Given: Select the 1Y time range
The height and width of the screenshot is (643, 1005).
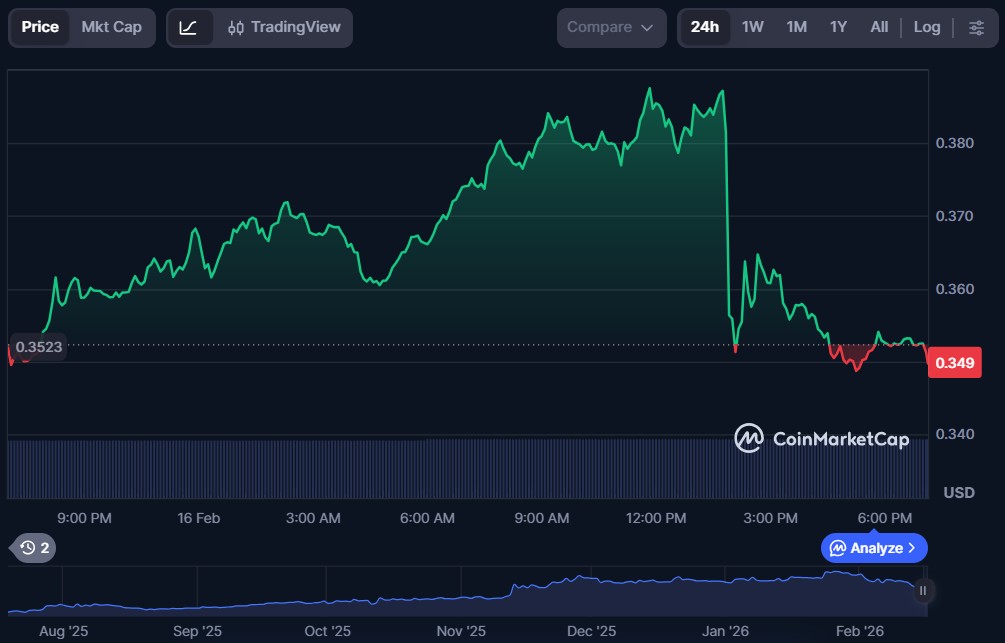Looking at the screenshot, I should (x=838, y=27).
